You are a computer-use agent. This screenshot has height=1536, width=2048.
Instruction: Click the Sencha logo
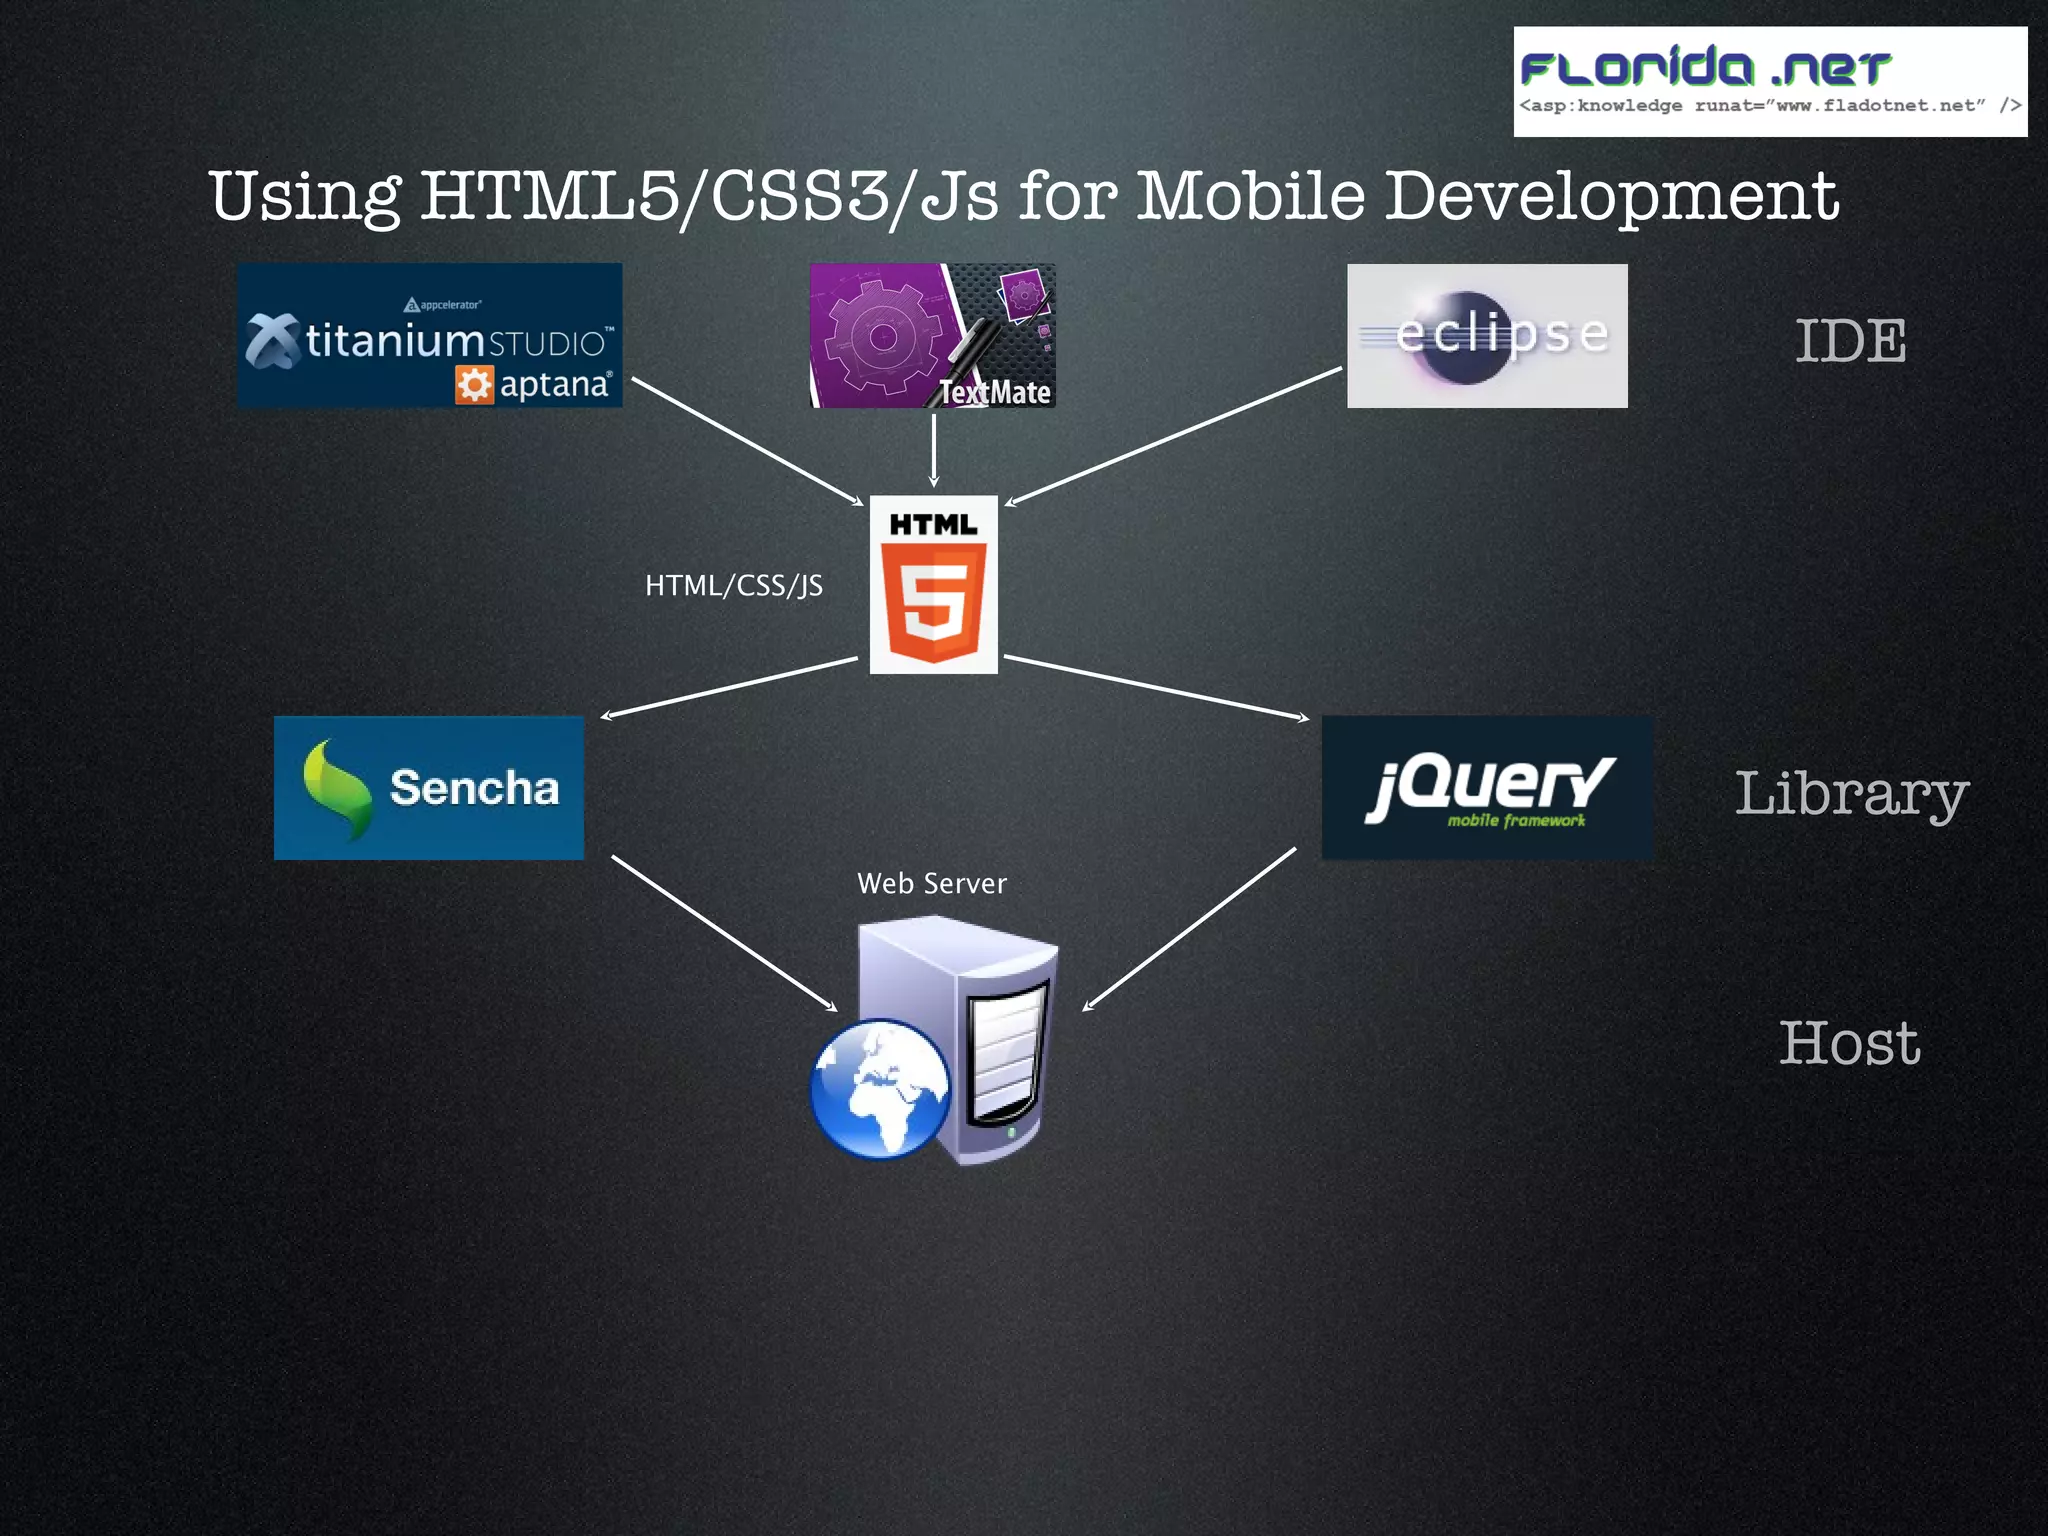(x=429, y=788)
